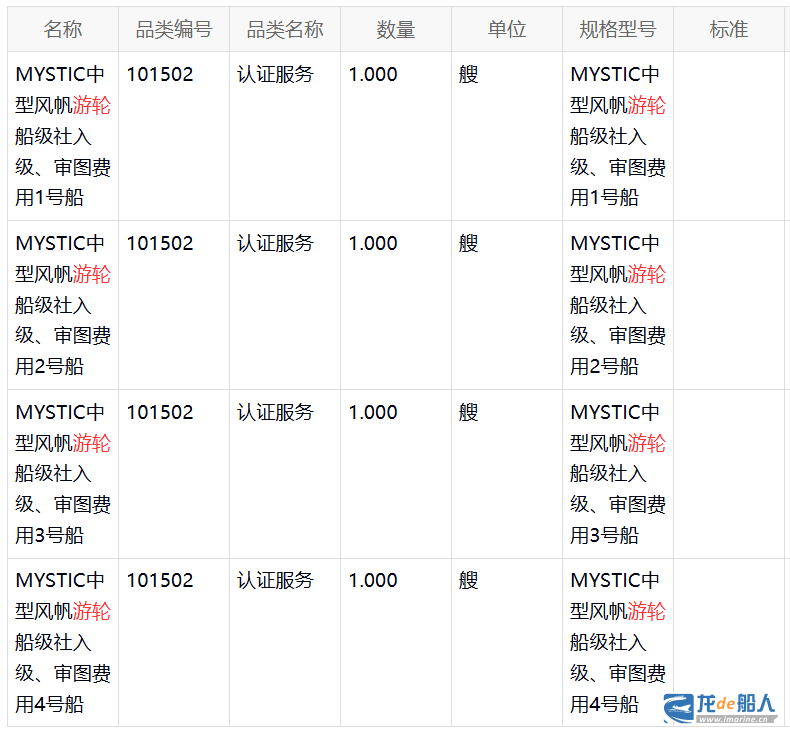Click the 单位 column header
This screenshot has height=735, width=790.
point(507,30)
